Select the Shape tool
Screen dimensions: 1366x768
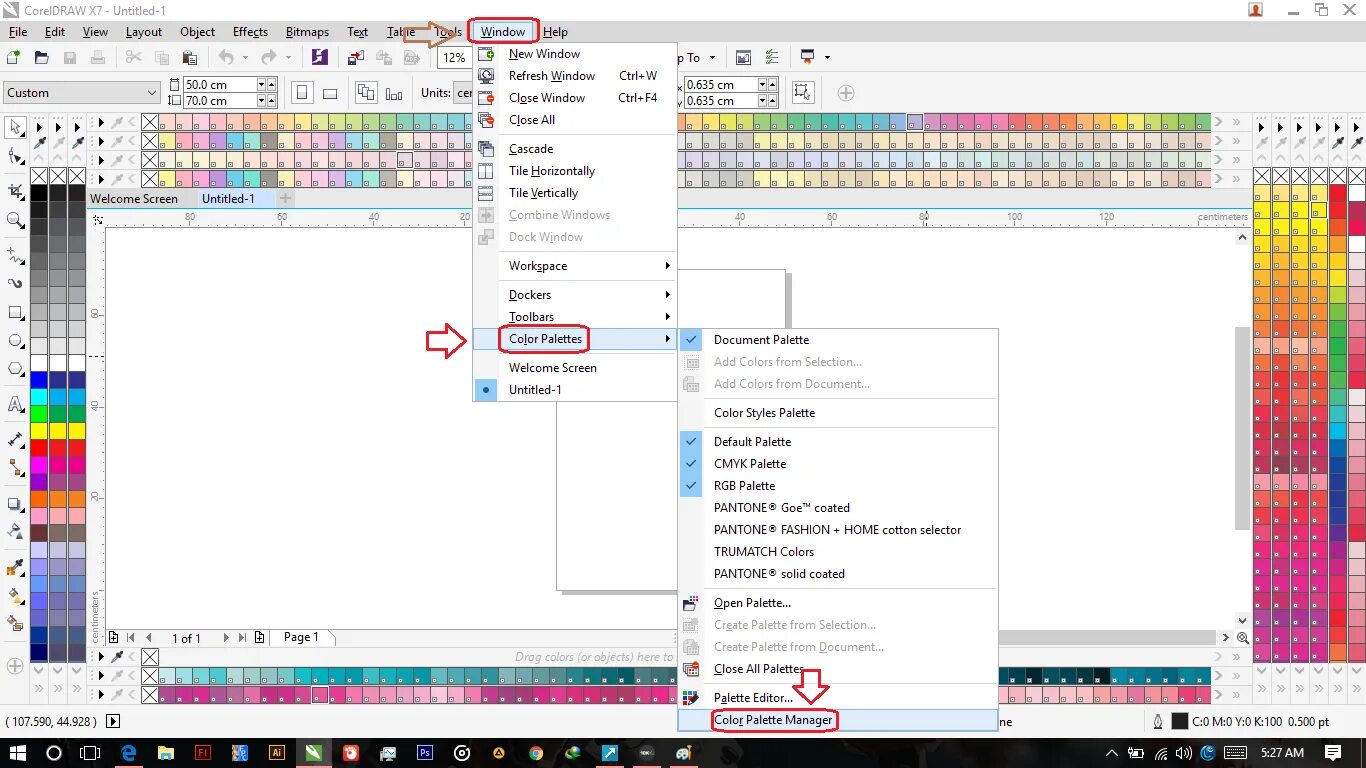tap(15, 157)
